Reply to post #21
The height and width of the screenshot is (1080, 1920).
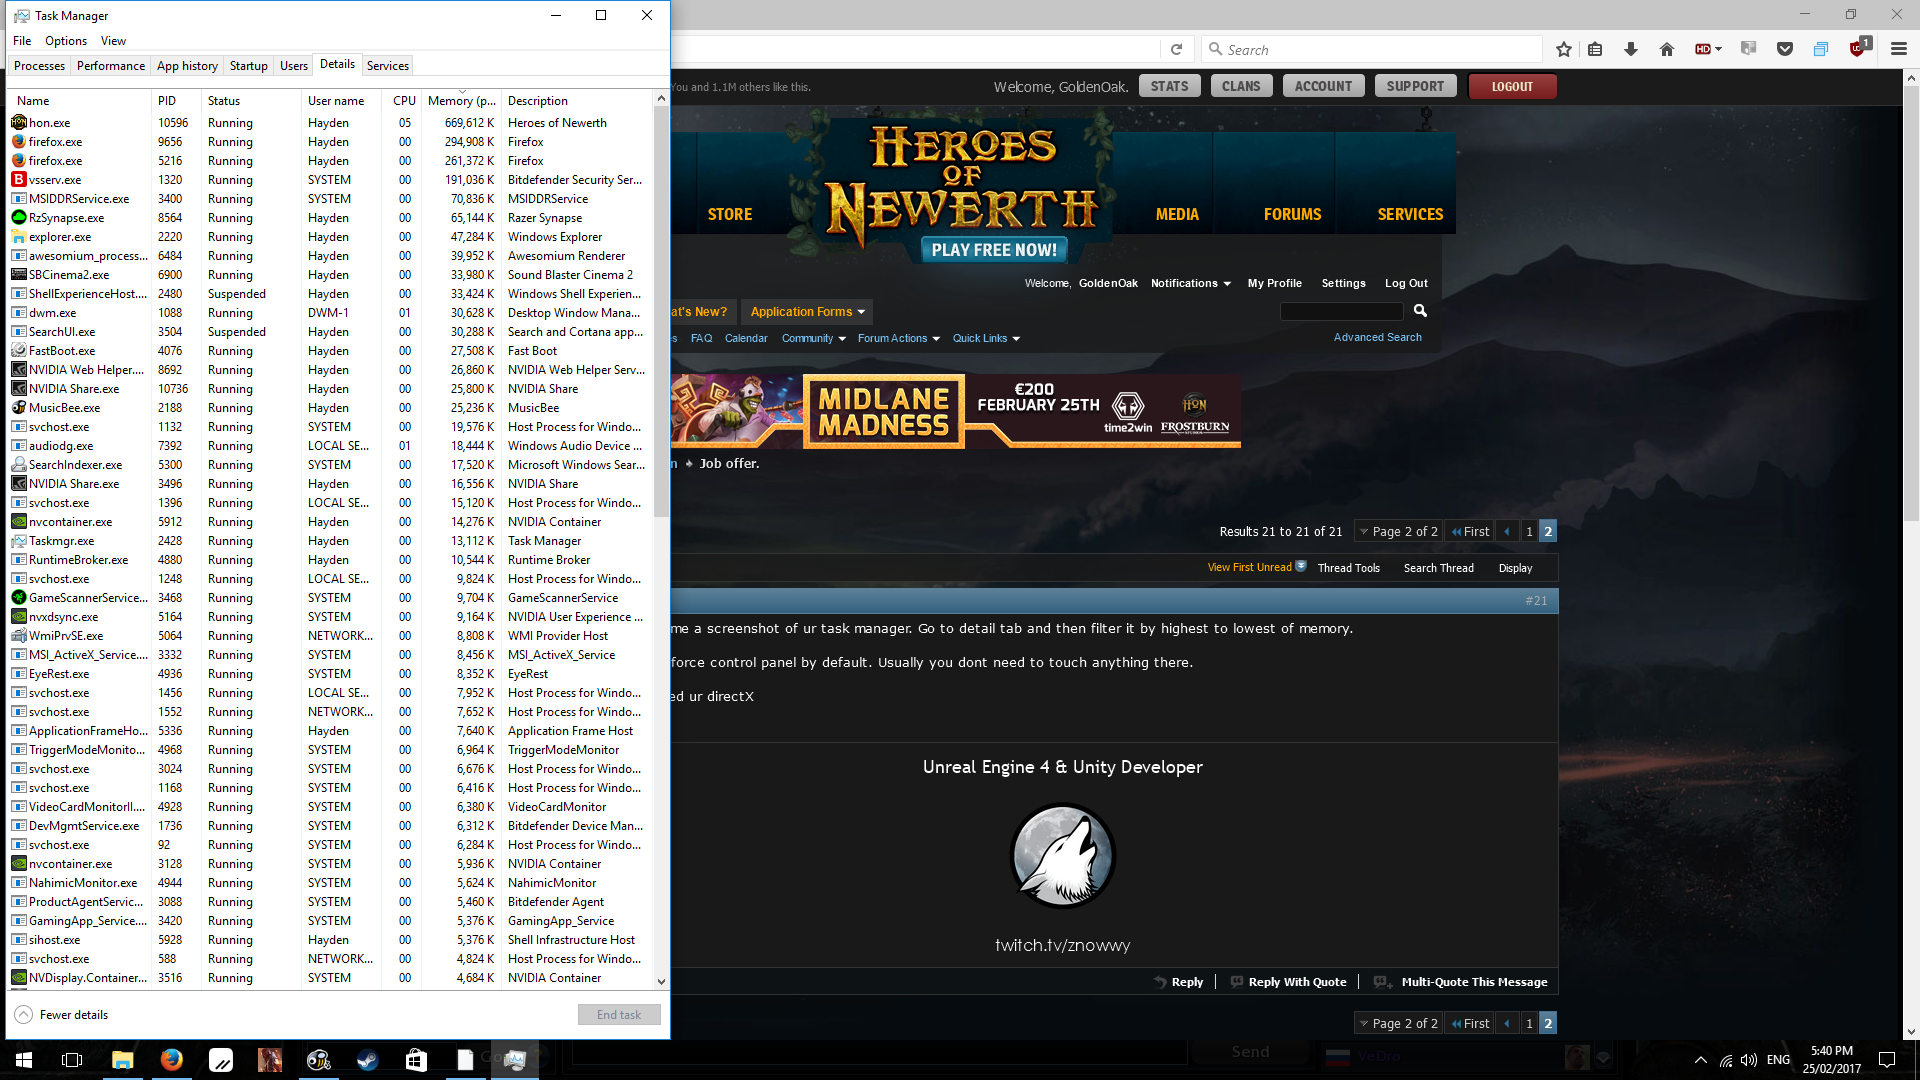click(1179, 982)
